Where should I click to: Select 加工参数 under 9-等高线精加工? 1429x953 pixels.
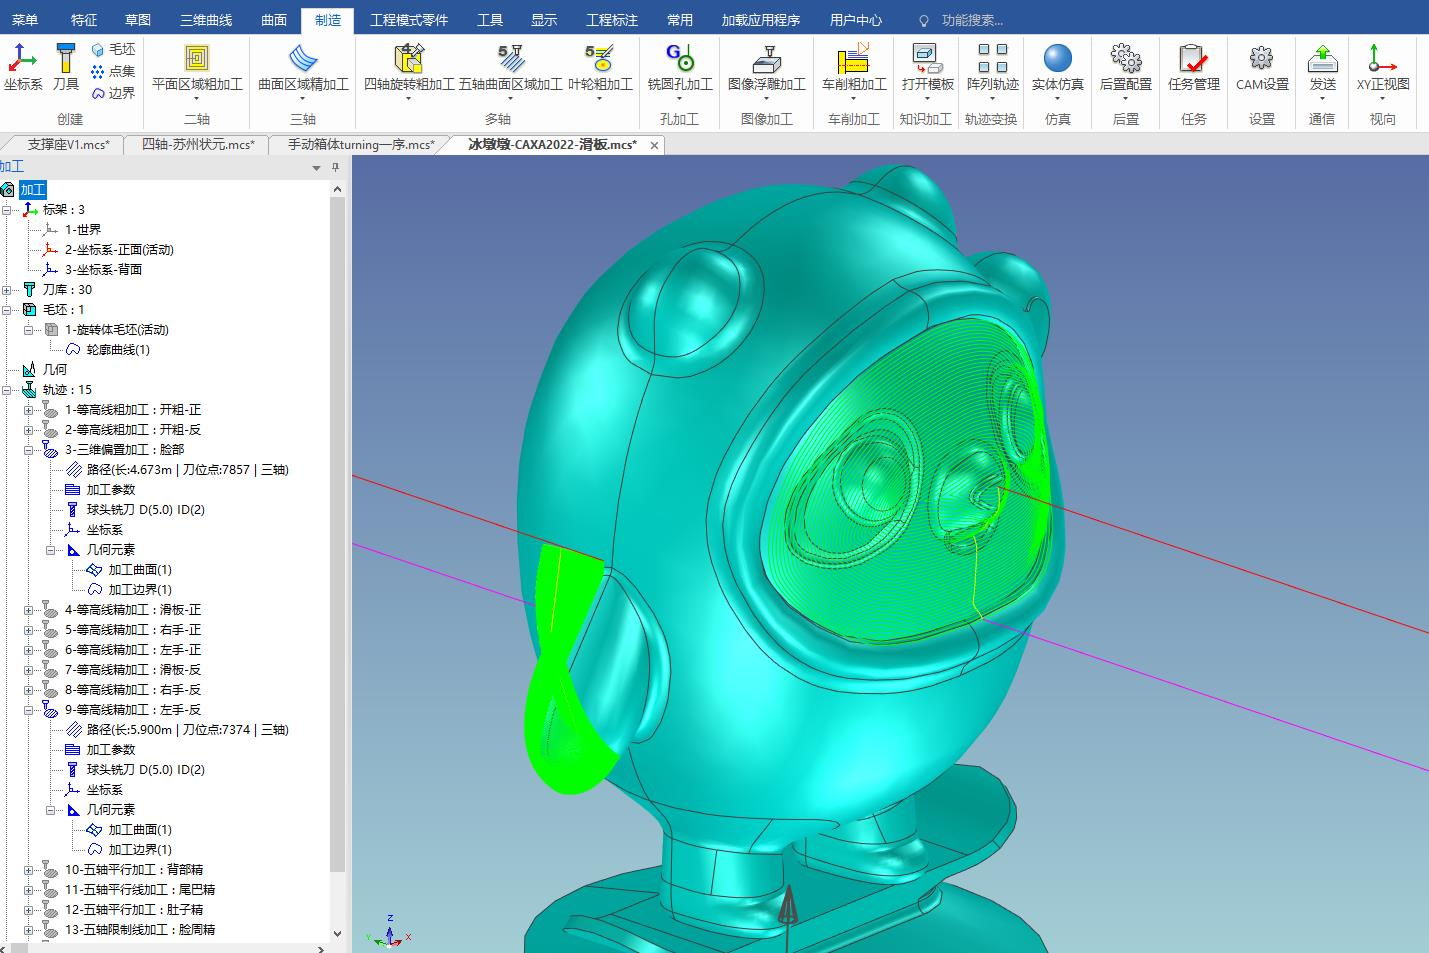tap(110, 750)
